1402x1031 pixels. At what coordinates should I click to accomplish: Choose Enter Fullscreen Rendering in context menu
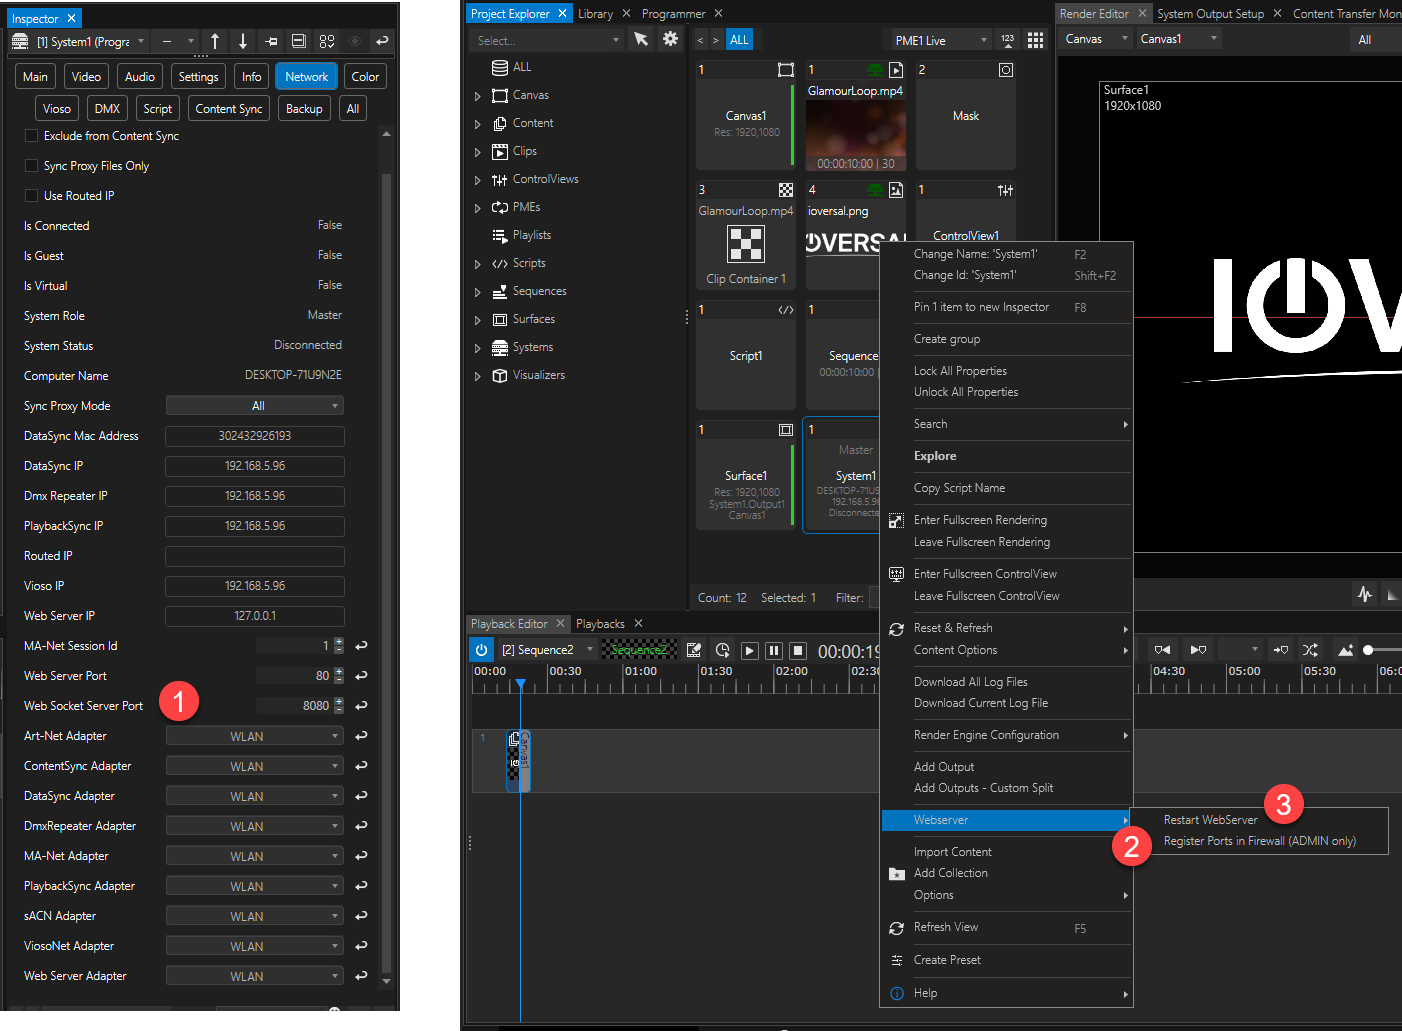[980, 520]
